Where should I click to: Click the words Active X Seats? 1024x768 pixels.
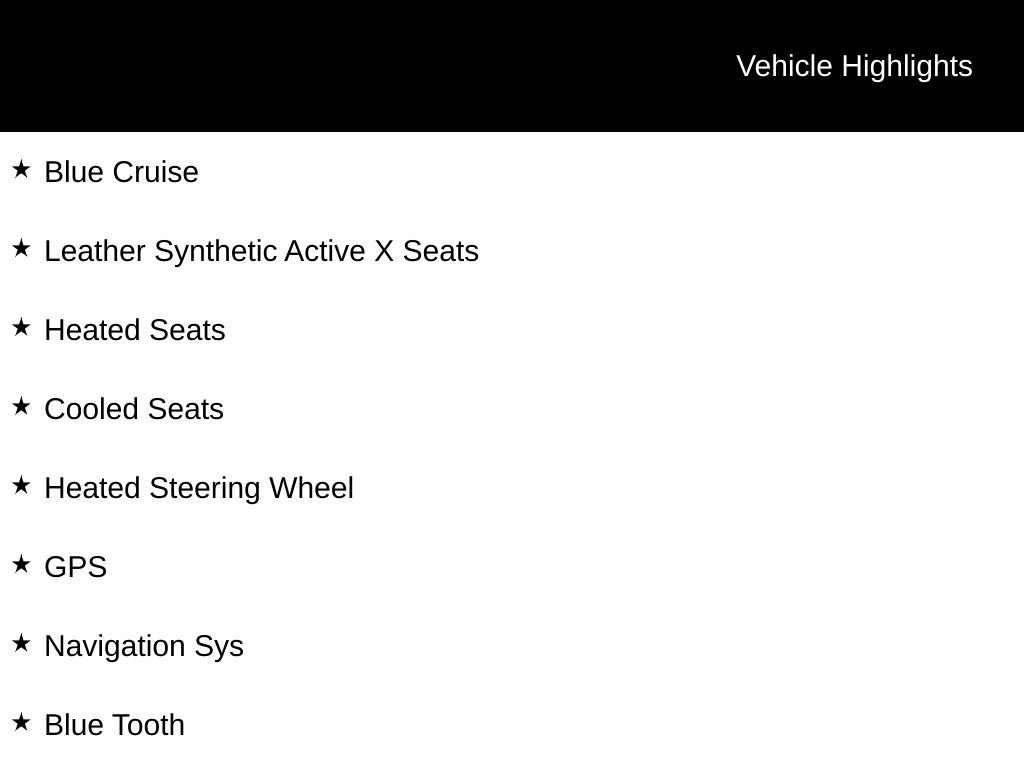click(381, 251)
